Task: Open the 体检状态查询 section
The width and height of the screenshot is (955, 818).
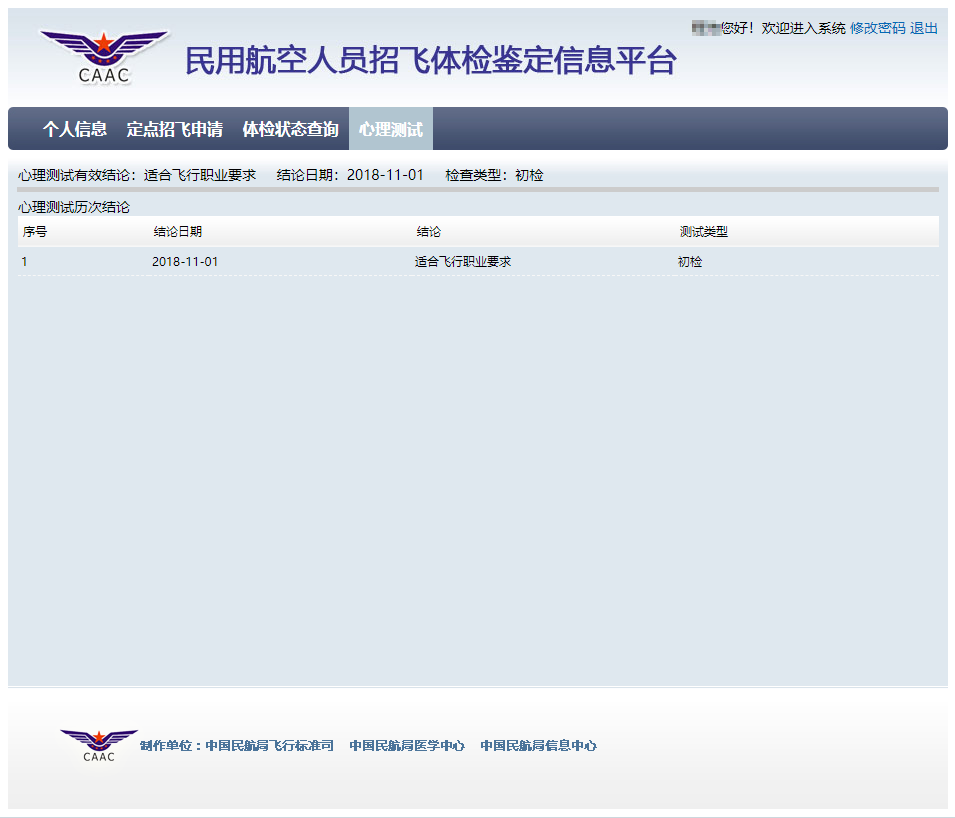Action: coord(291,128)
